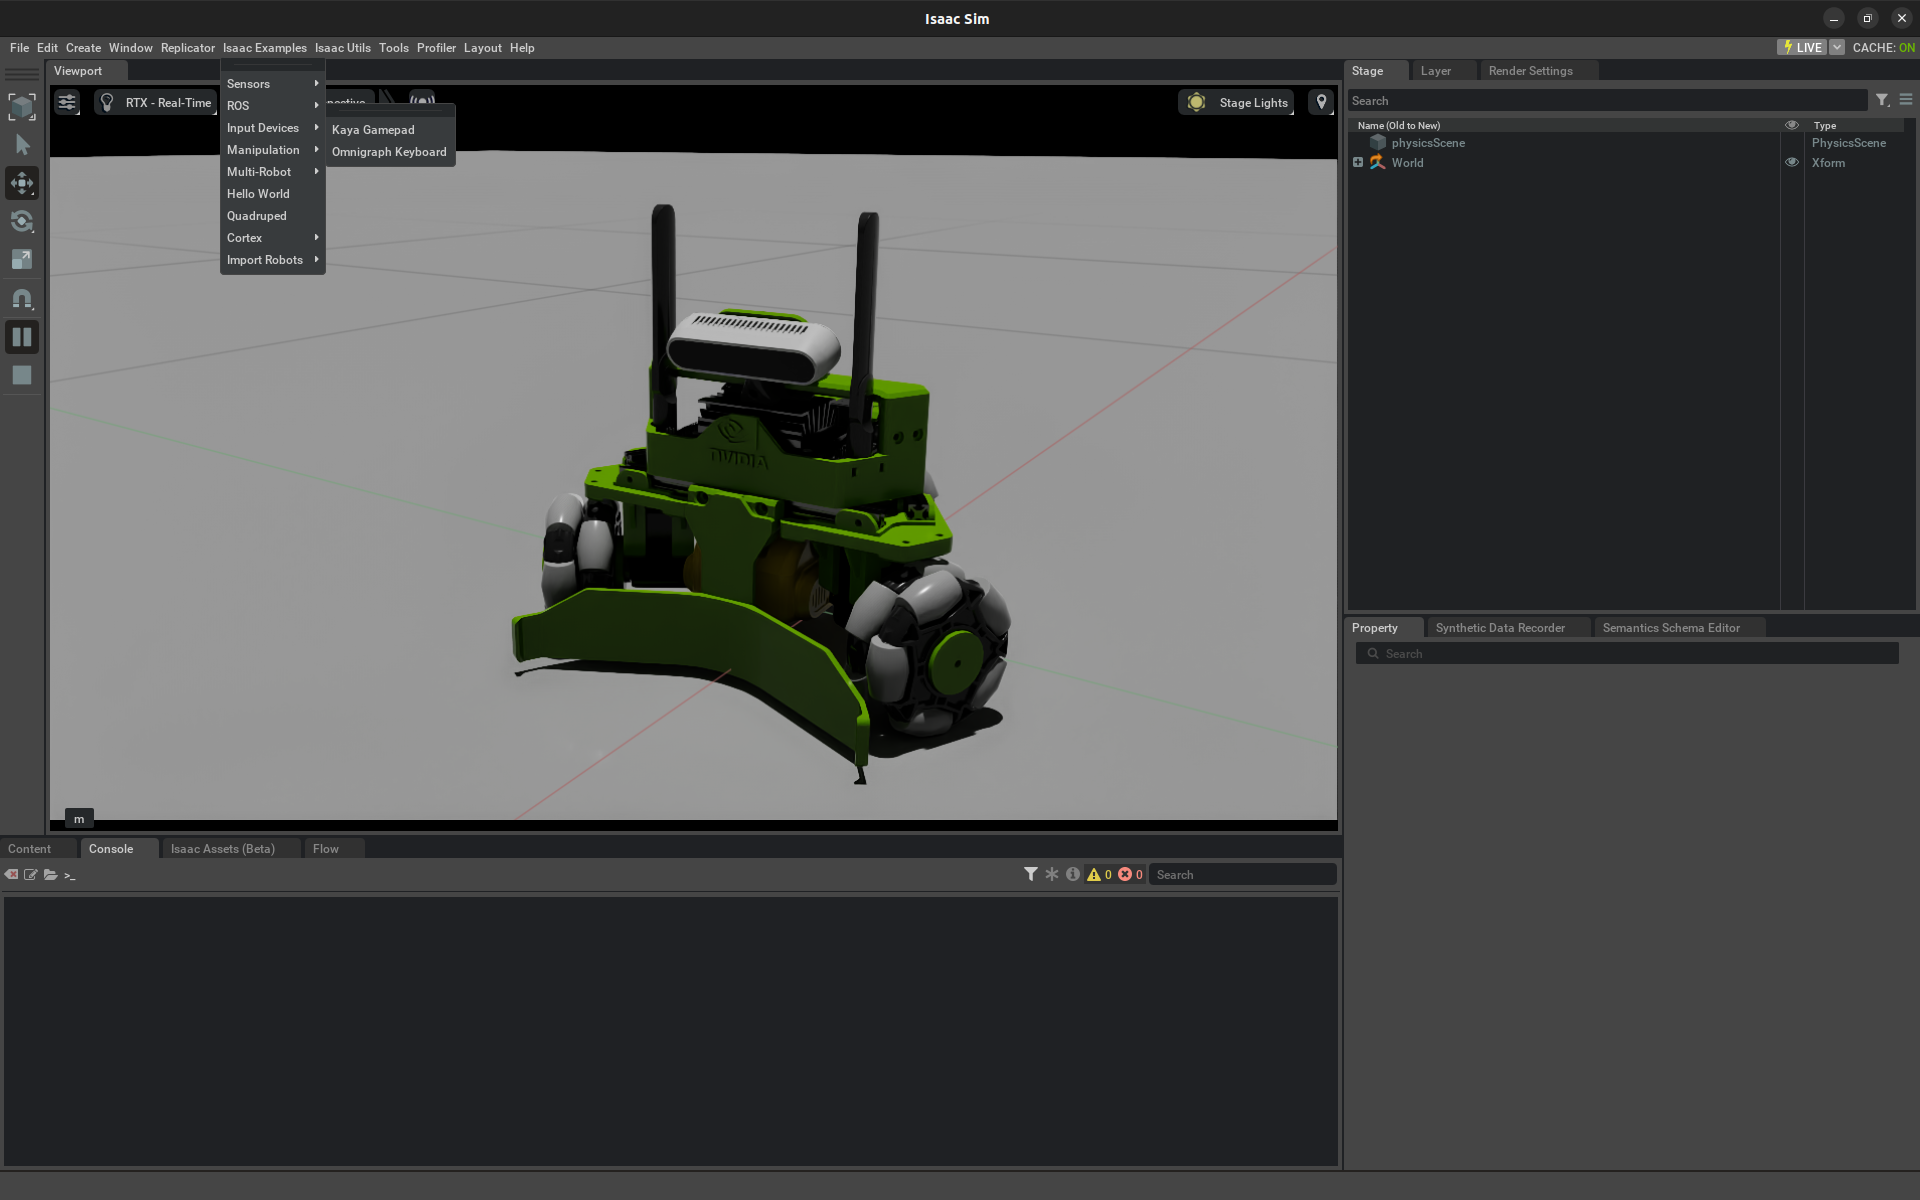
Task: Select the arrow Select tool
Action: [22, 145]
